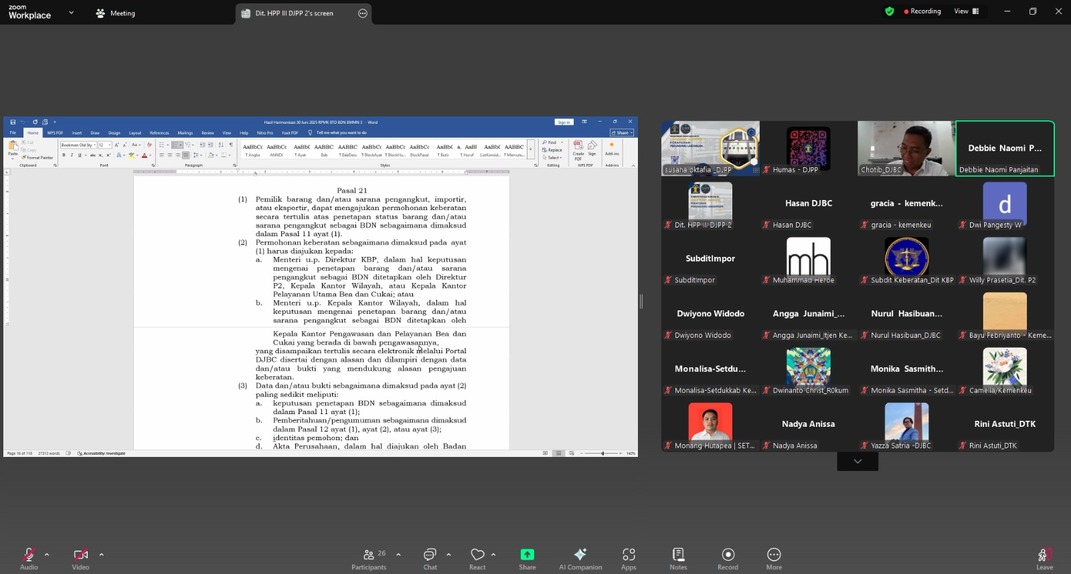Click the Word zoom slider in status bar

coord(602,453)
